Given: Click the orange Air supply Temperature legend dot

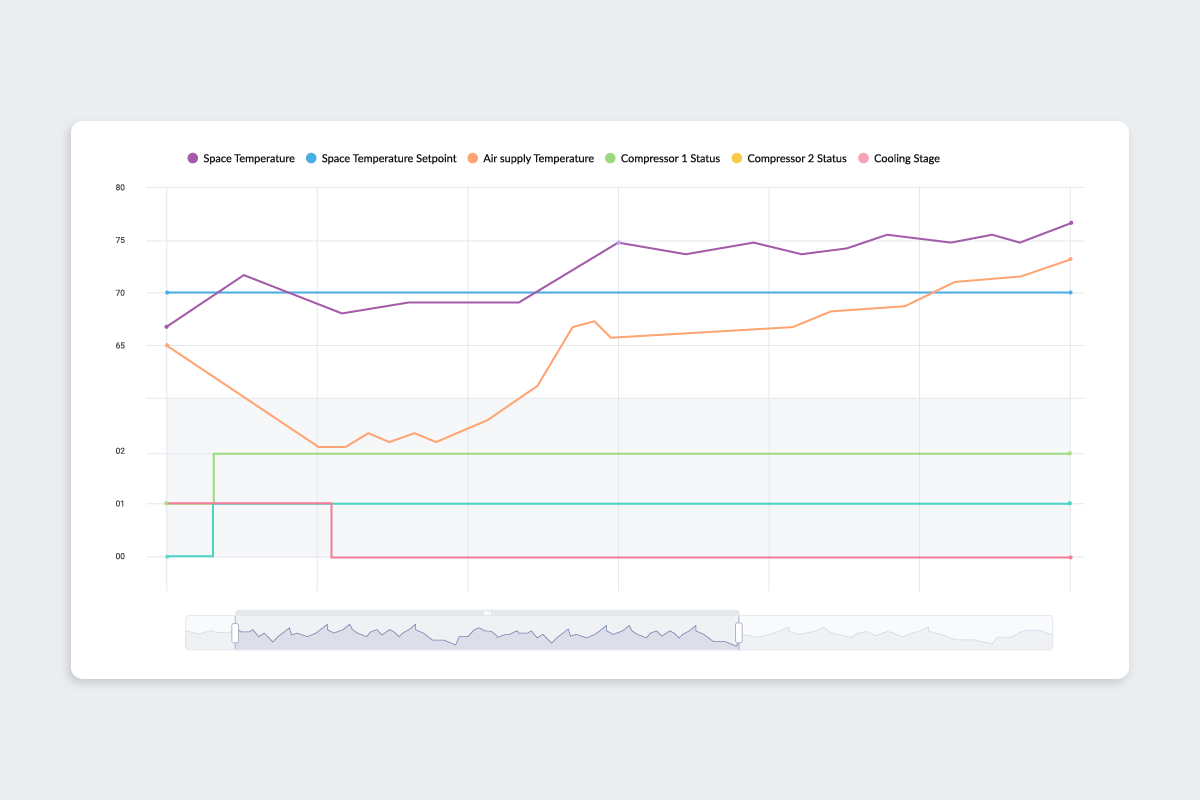Looking at the screenshot, I should tap(473, 159).
